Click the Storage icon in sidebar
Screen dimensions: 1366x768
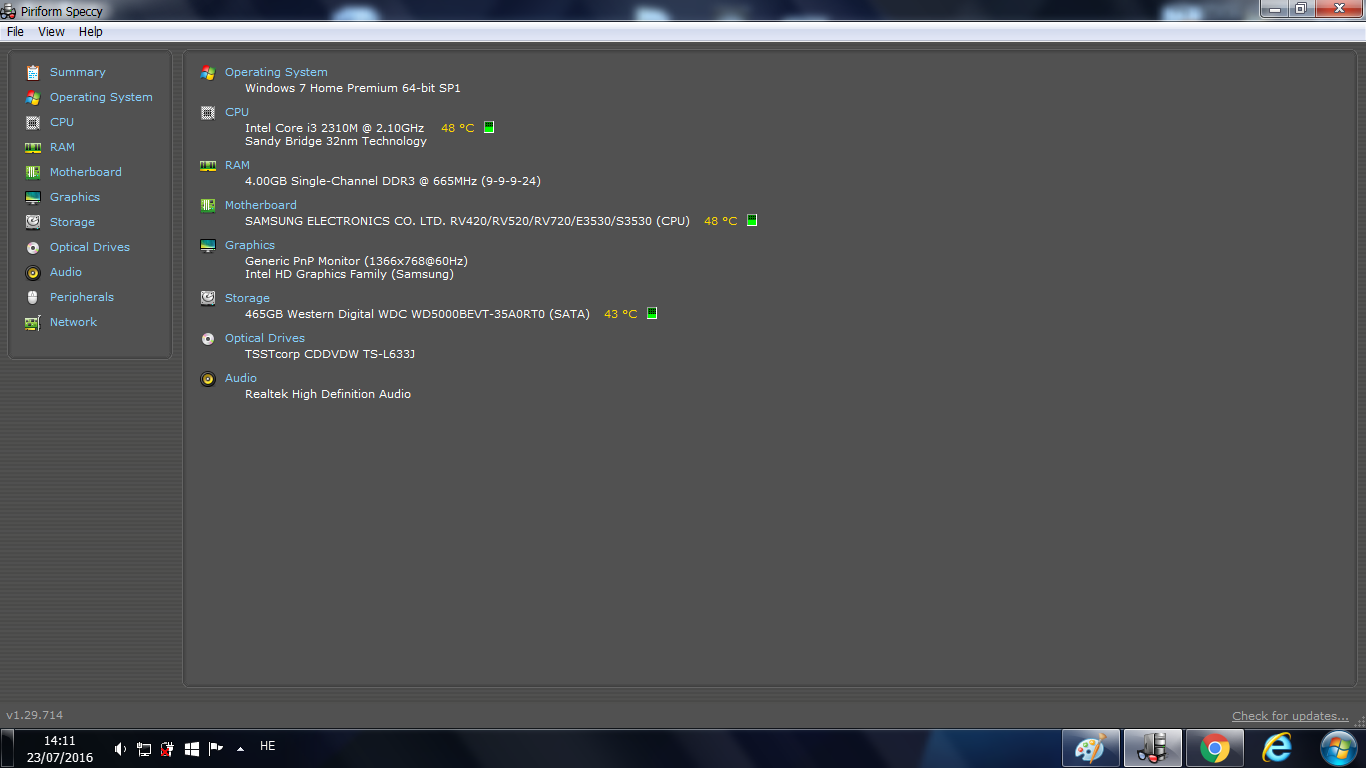coord(33,222)
